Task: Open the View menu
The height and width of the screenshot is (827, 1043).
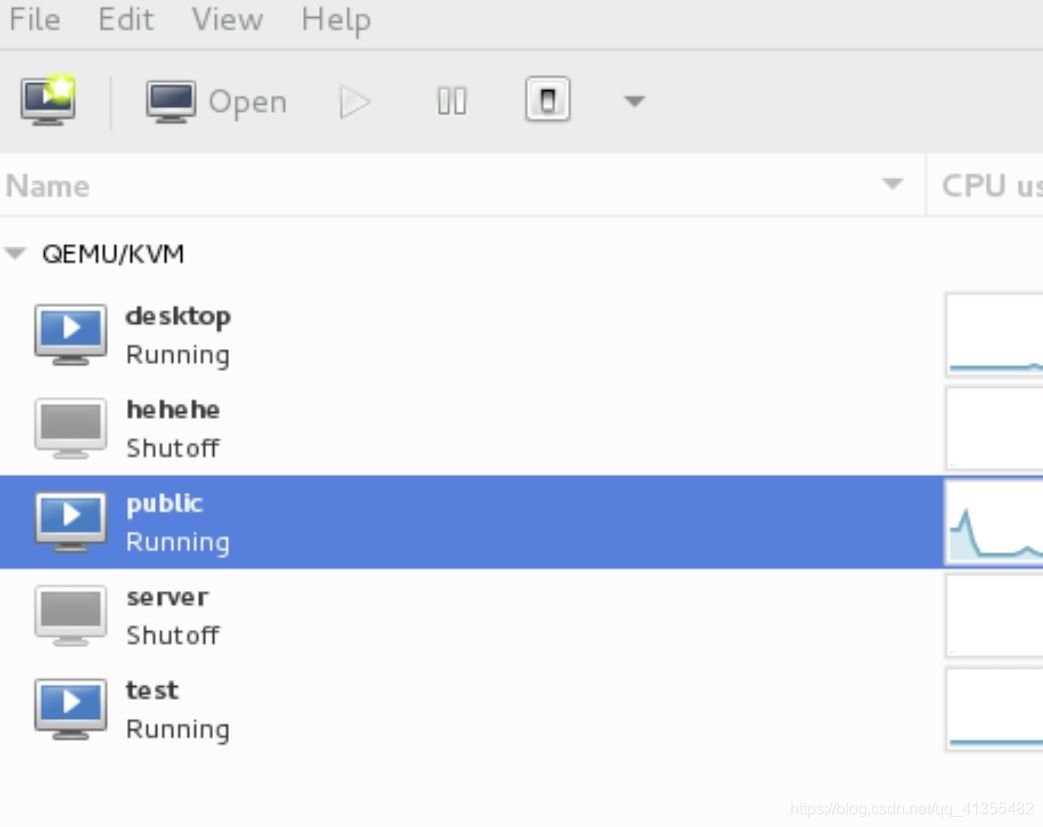Action: click(x=227, y=19)
